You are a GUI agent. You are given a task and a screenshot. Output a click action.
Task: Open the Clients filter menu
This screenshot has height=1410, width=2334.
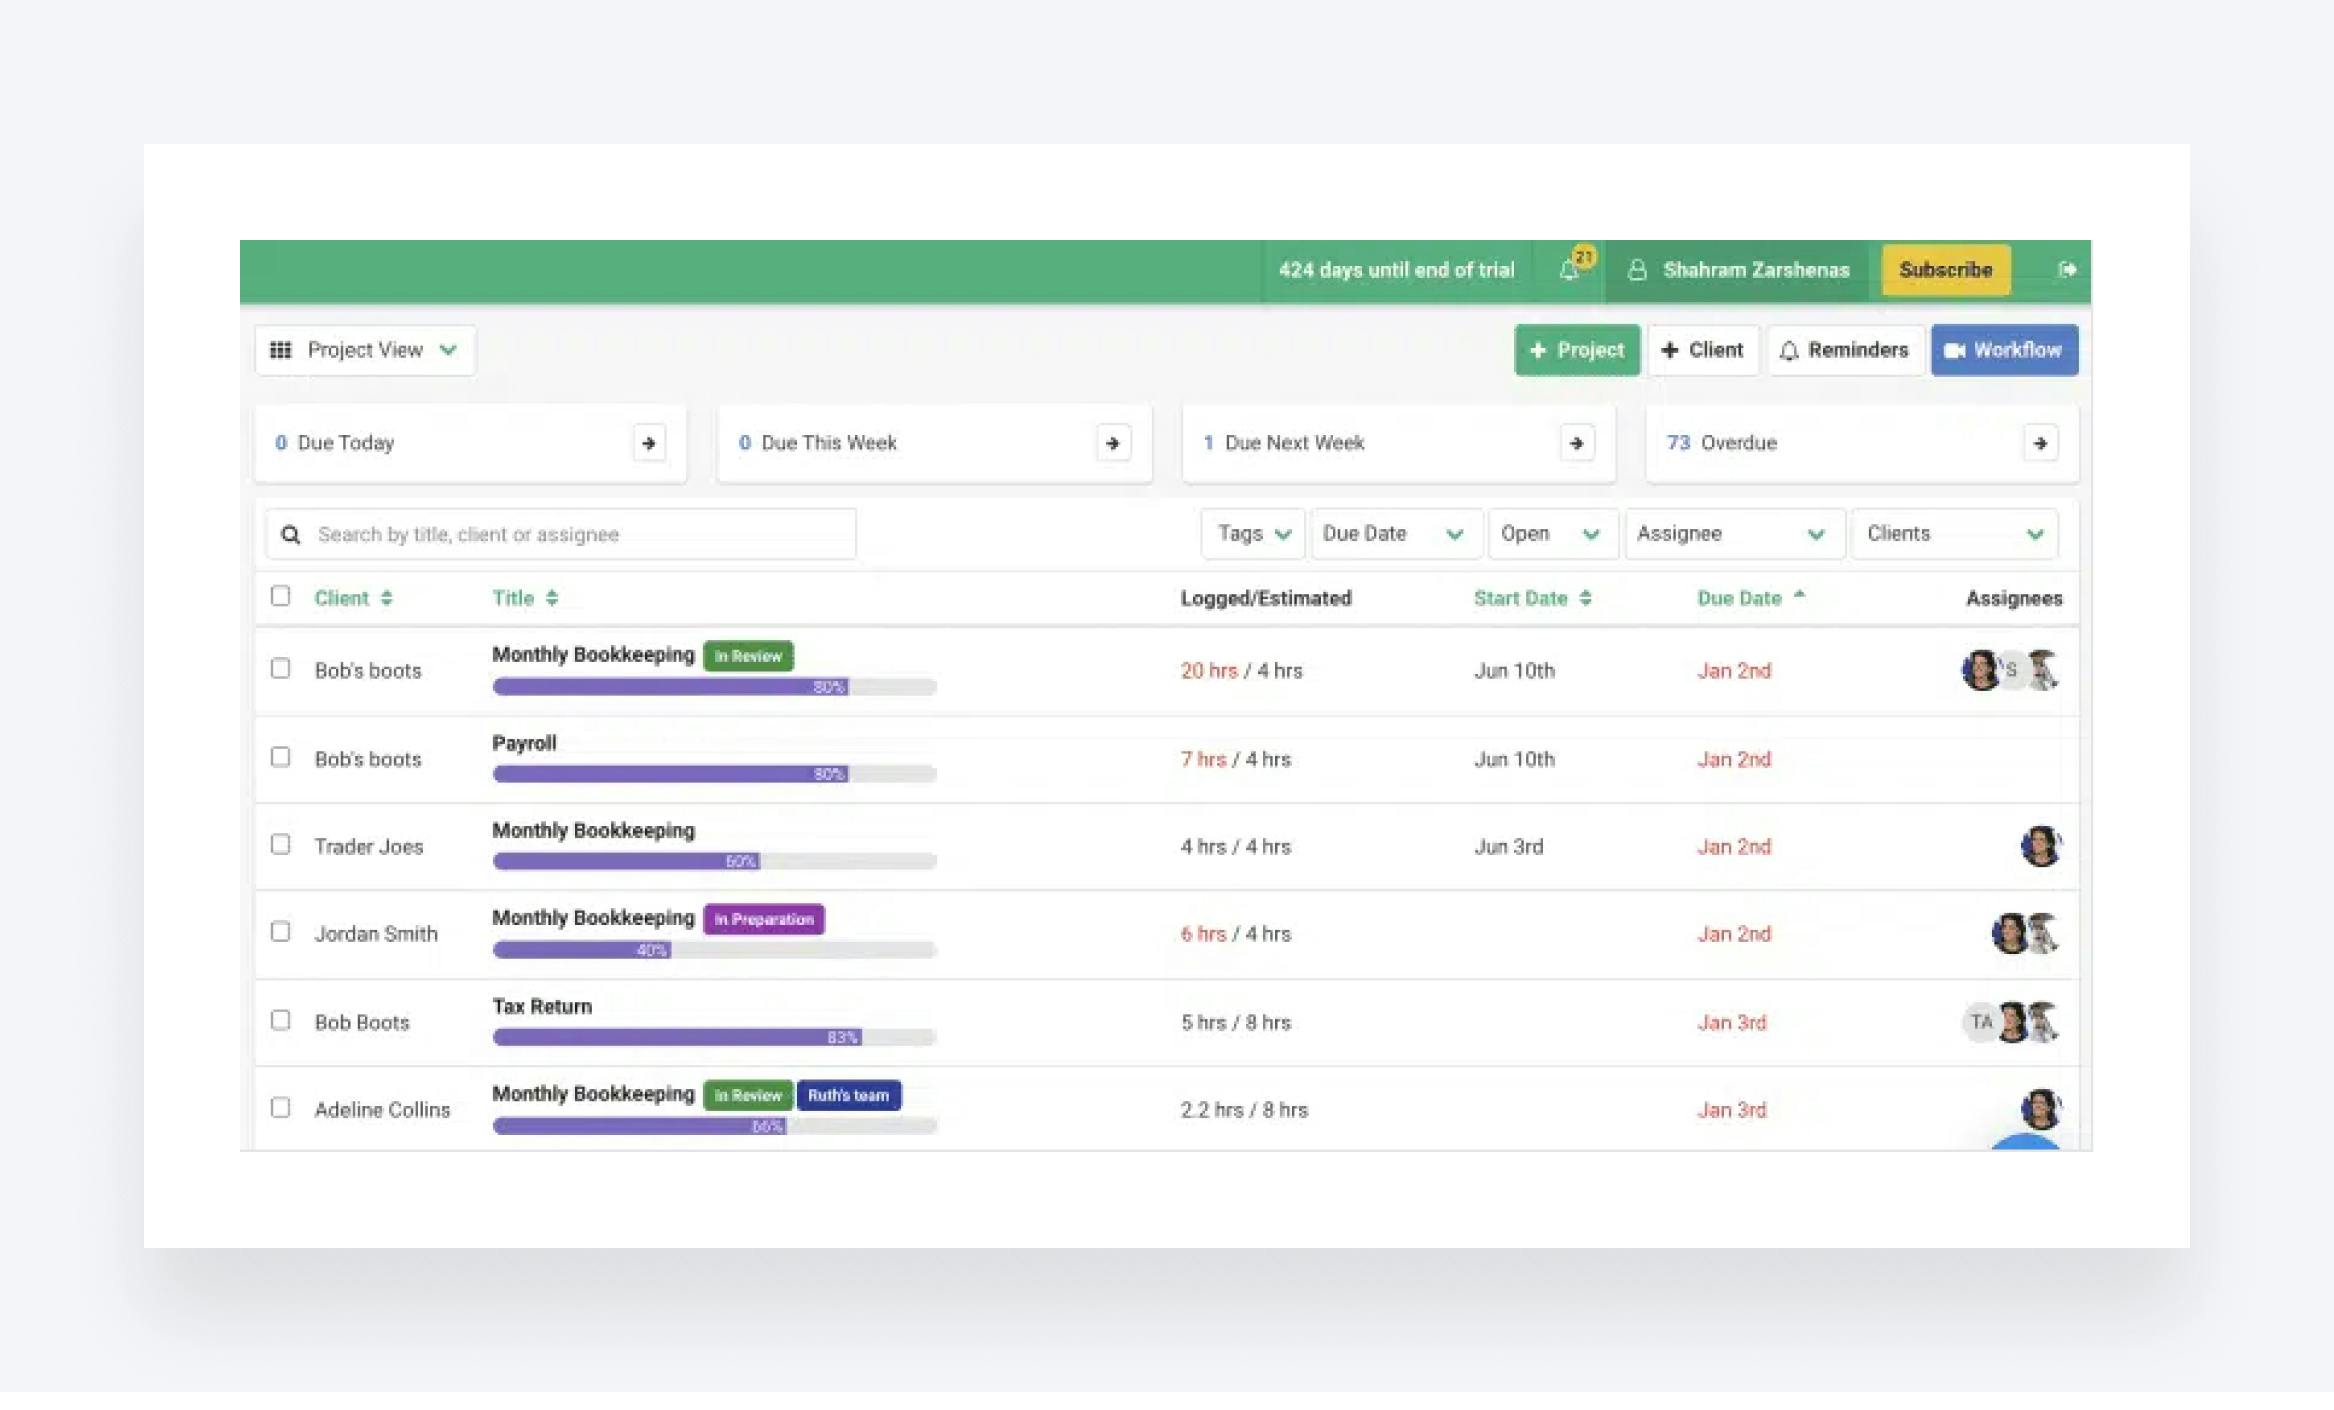tap(1955, 534)
